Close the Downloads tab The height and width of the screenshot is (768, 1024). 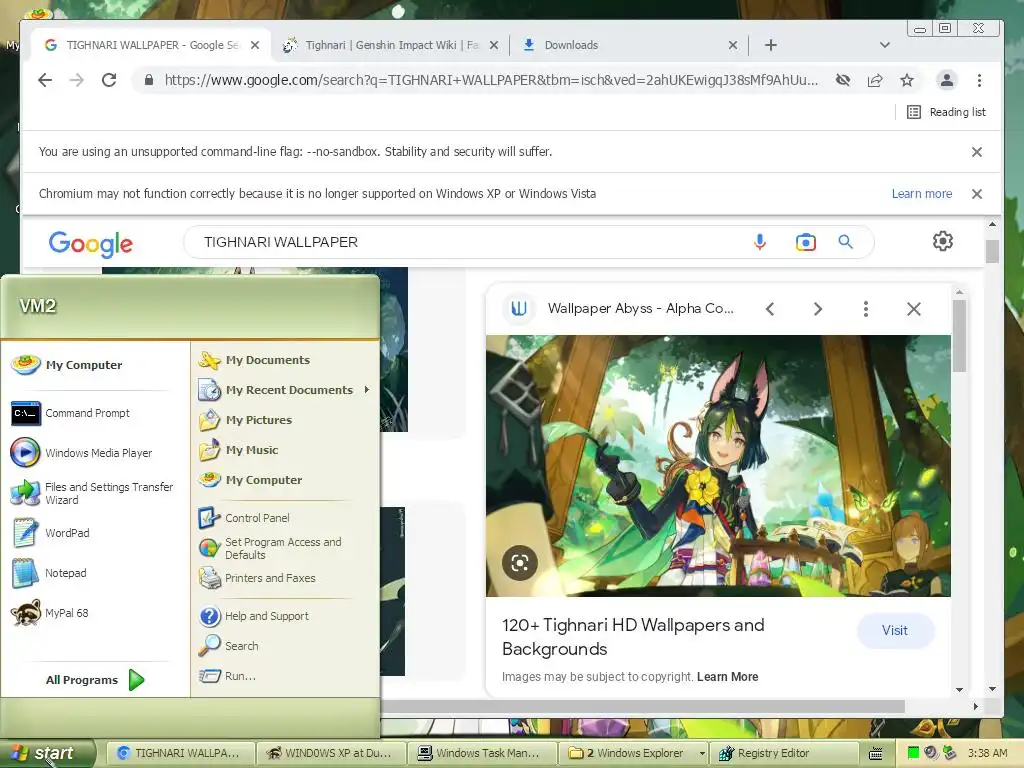click(x=733, y=45)
